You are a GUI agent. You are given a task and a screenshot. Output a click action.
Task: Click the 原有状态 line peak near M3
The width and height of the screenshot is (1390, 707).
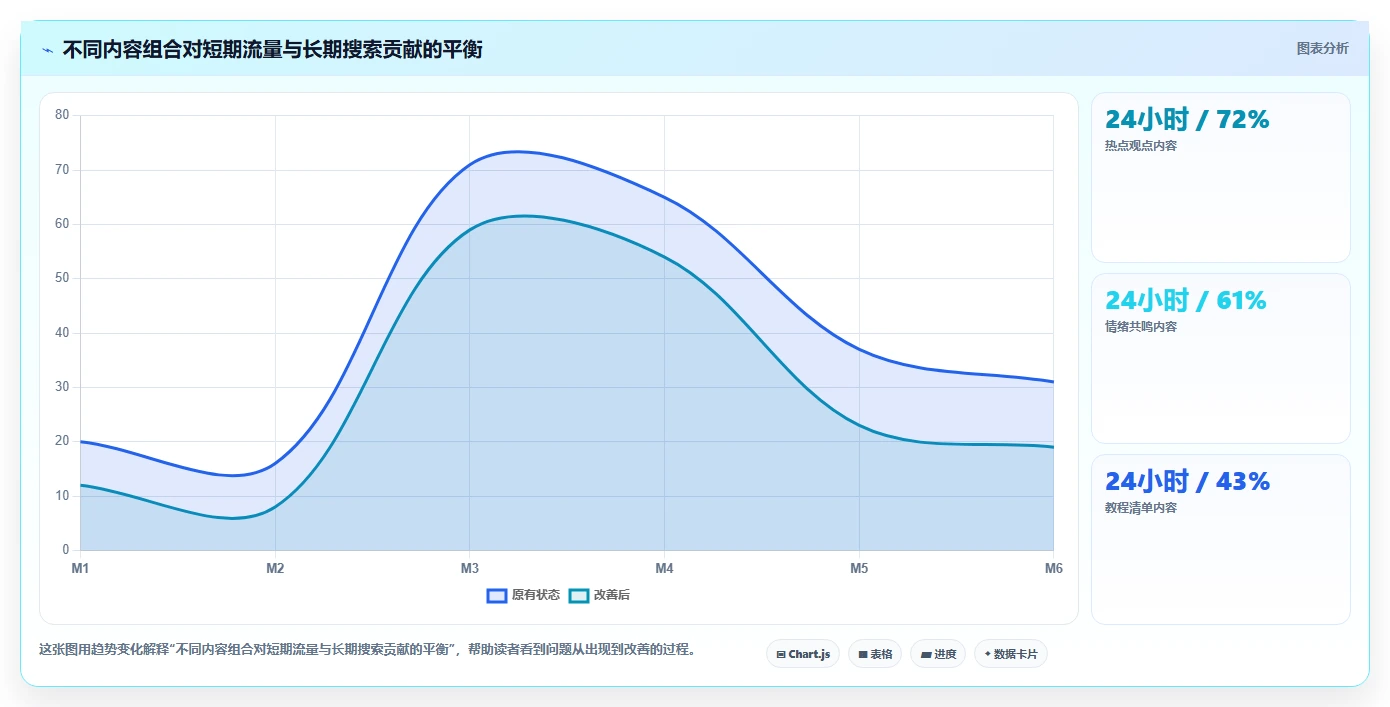516,152
